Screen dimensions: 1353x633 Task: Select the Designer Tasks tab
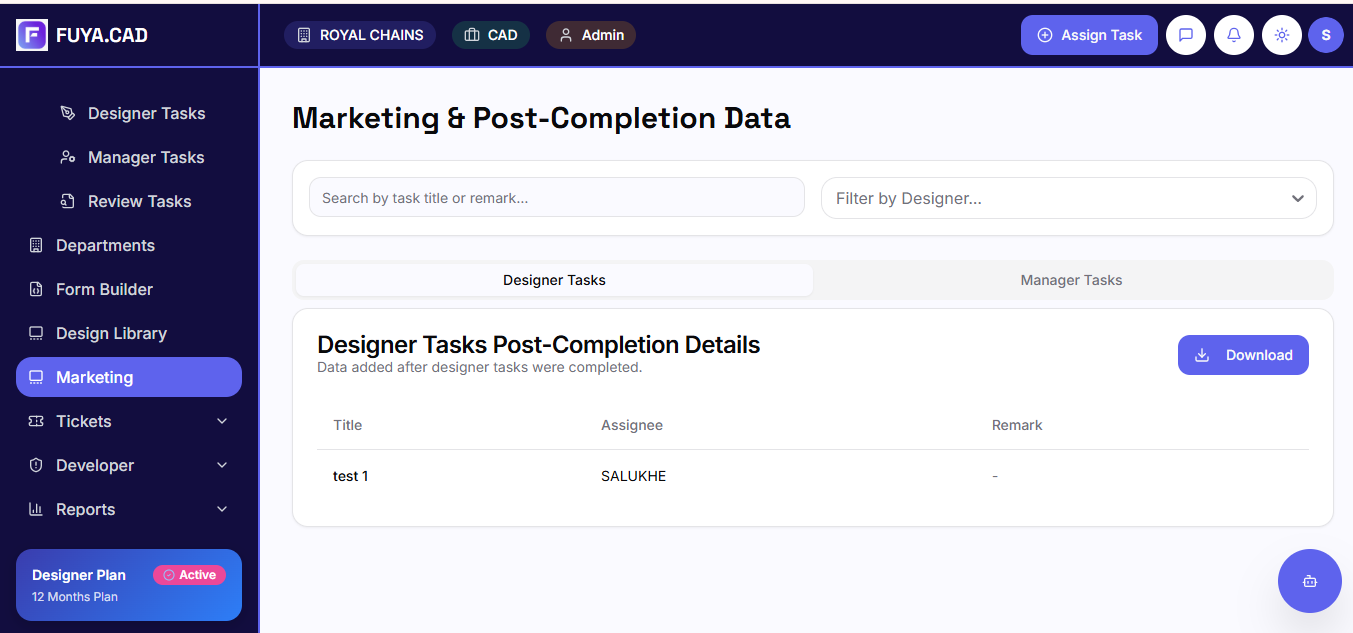(x=554, y=280)
